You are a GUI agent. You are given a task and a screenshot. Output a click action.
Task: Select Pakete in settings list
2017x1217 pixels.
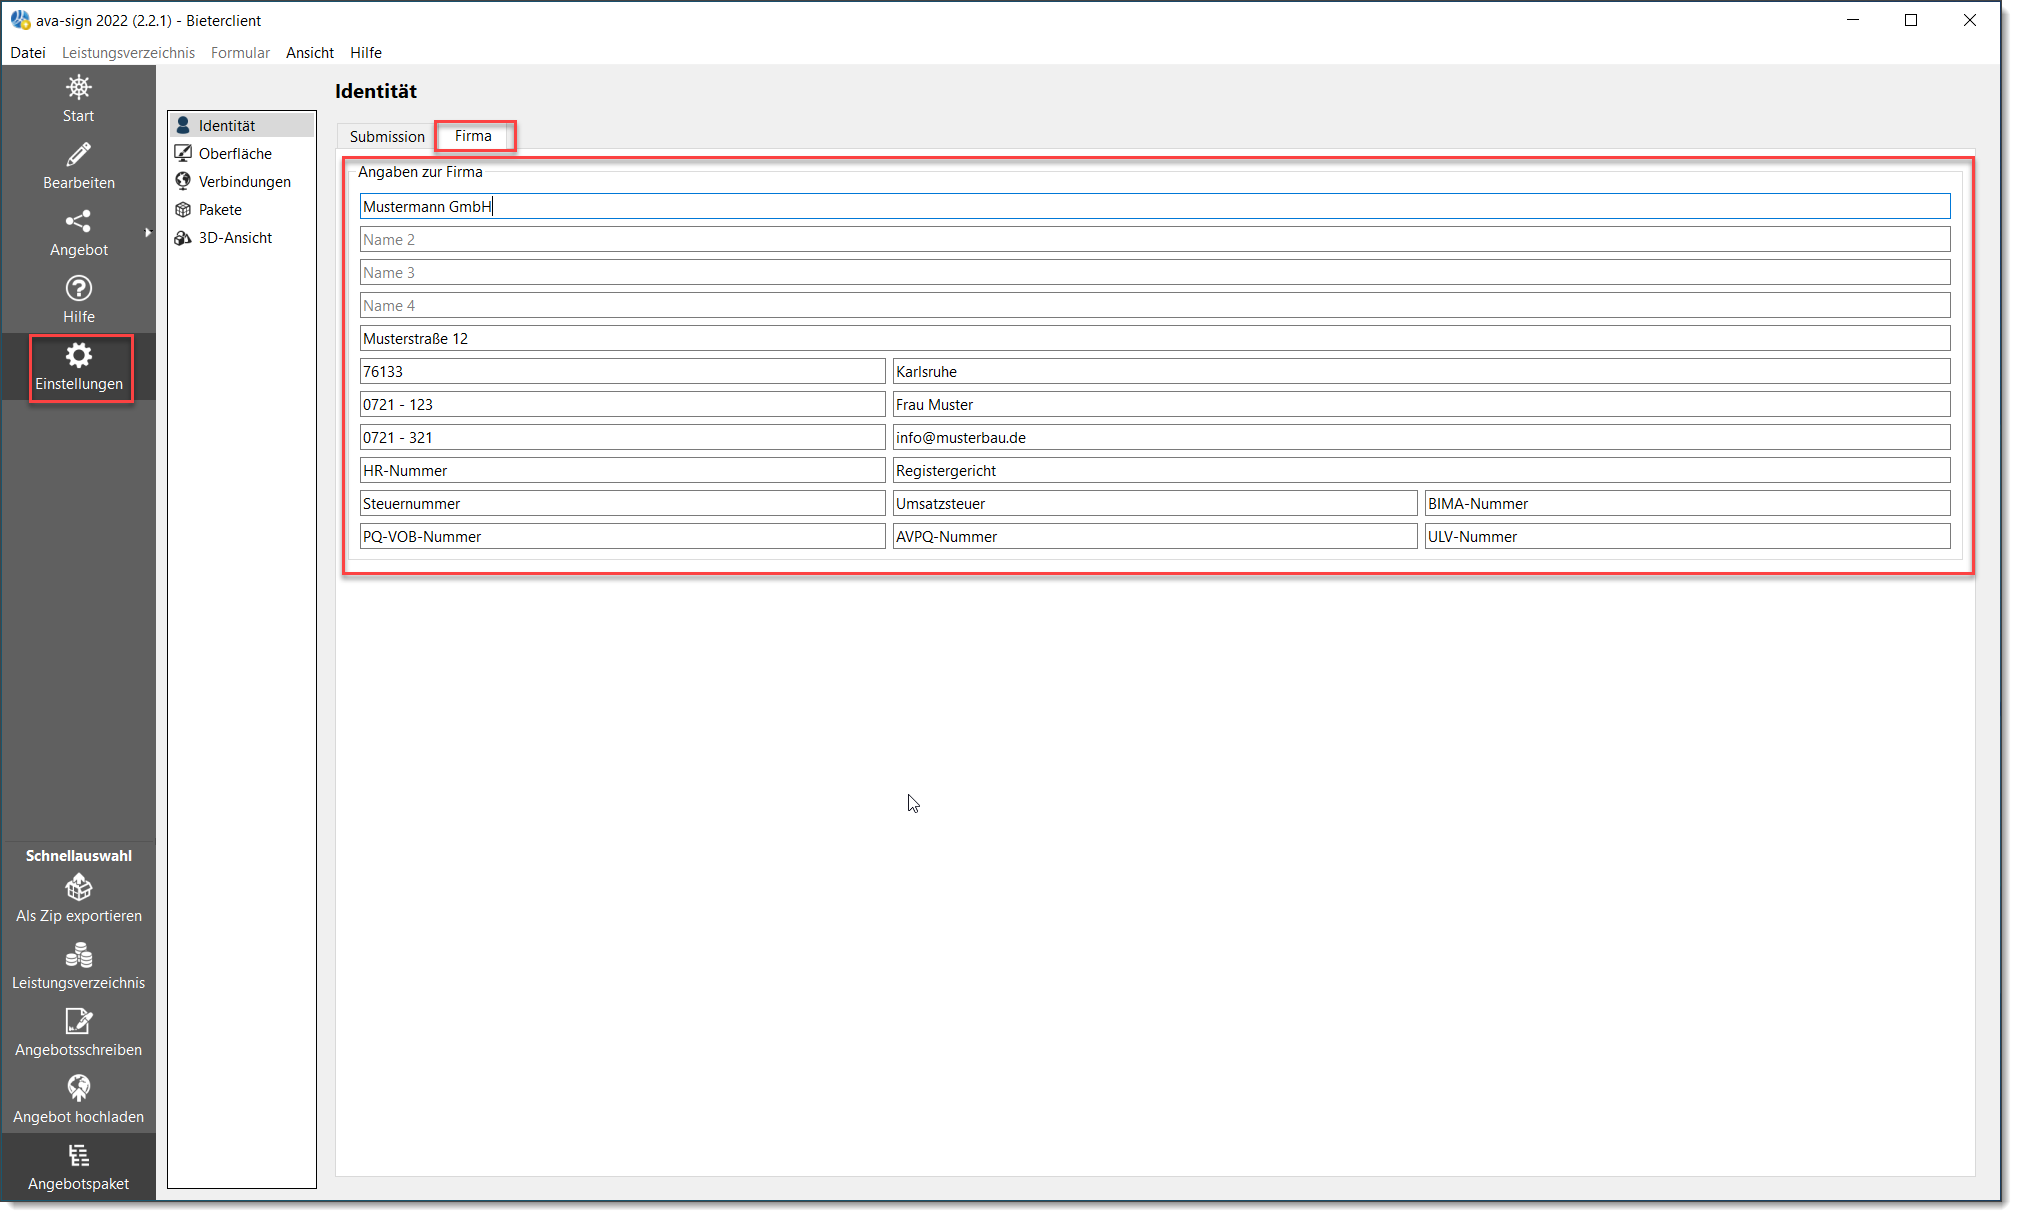coord(241,209)
